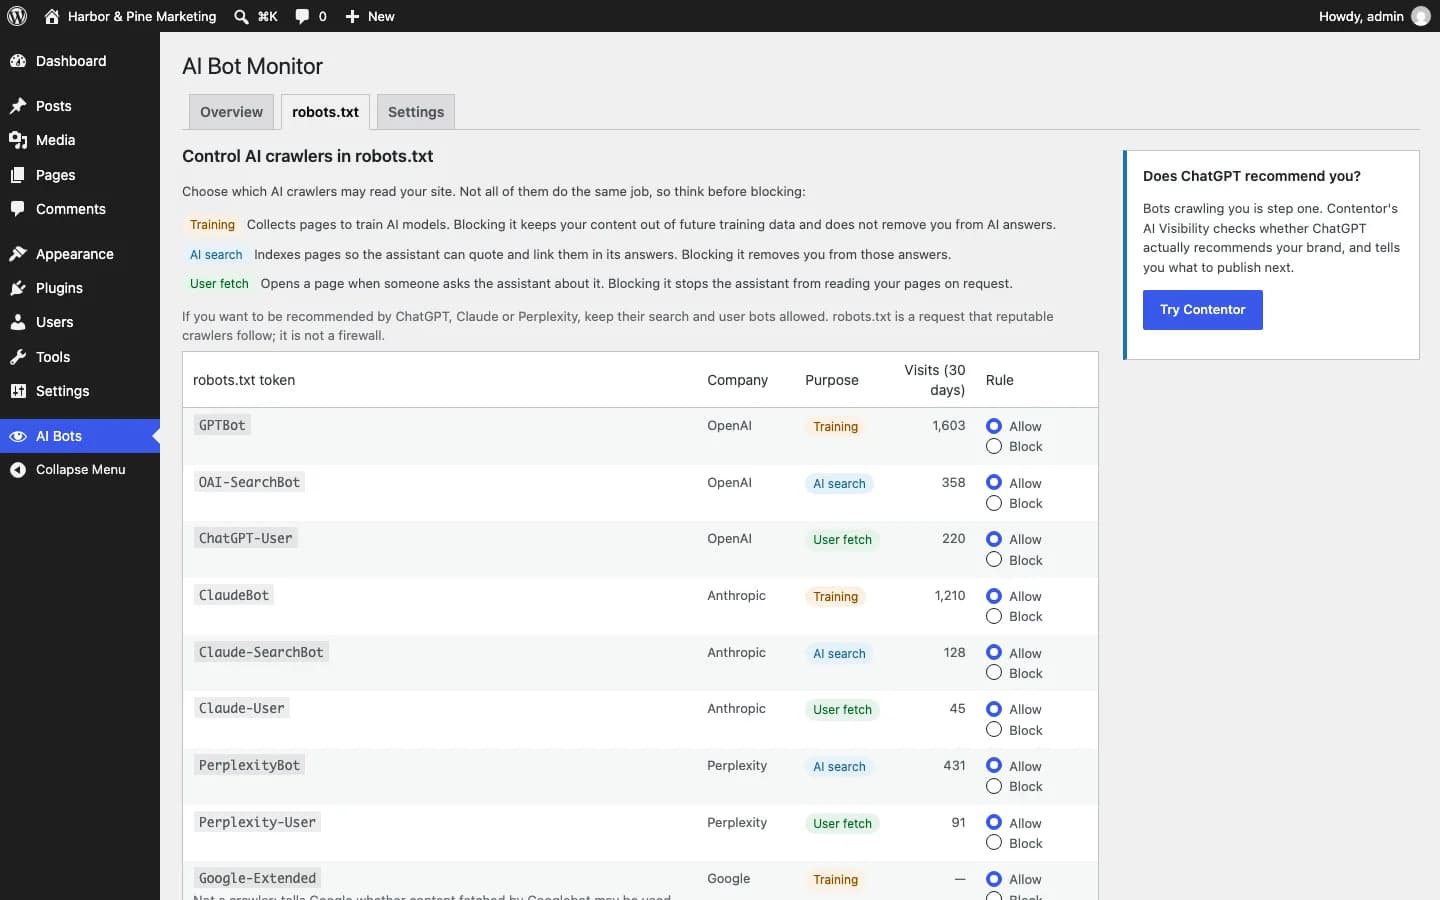Click the plus icon beside New
The height and width of the screenshot is (900, 1440).
pyautogui.click(x=352, y=16)
